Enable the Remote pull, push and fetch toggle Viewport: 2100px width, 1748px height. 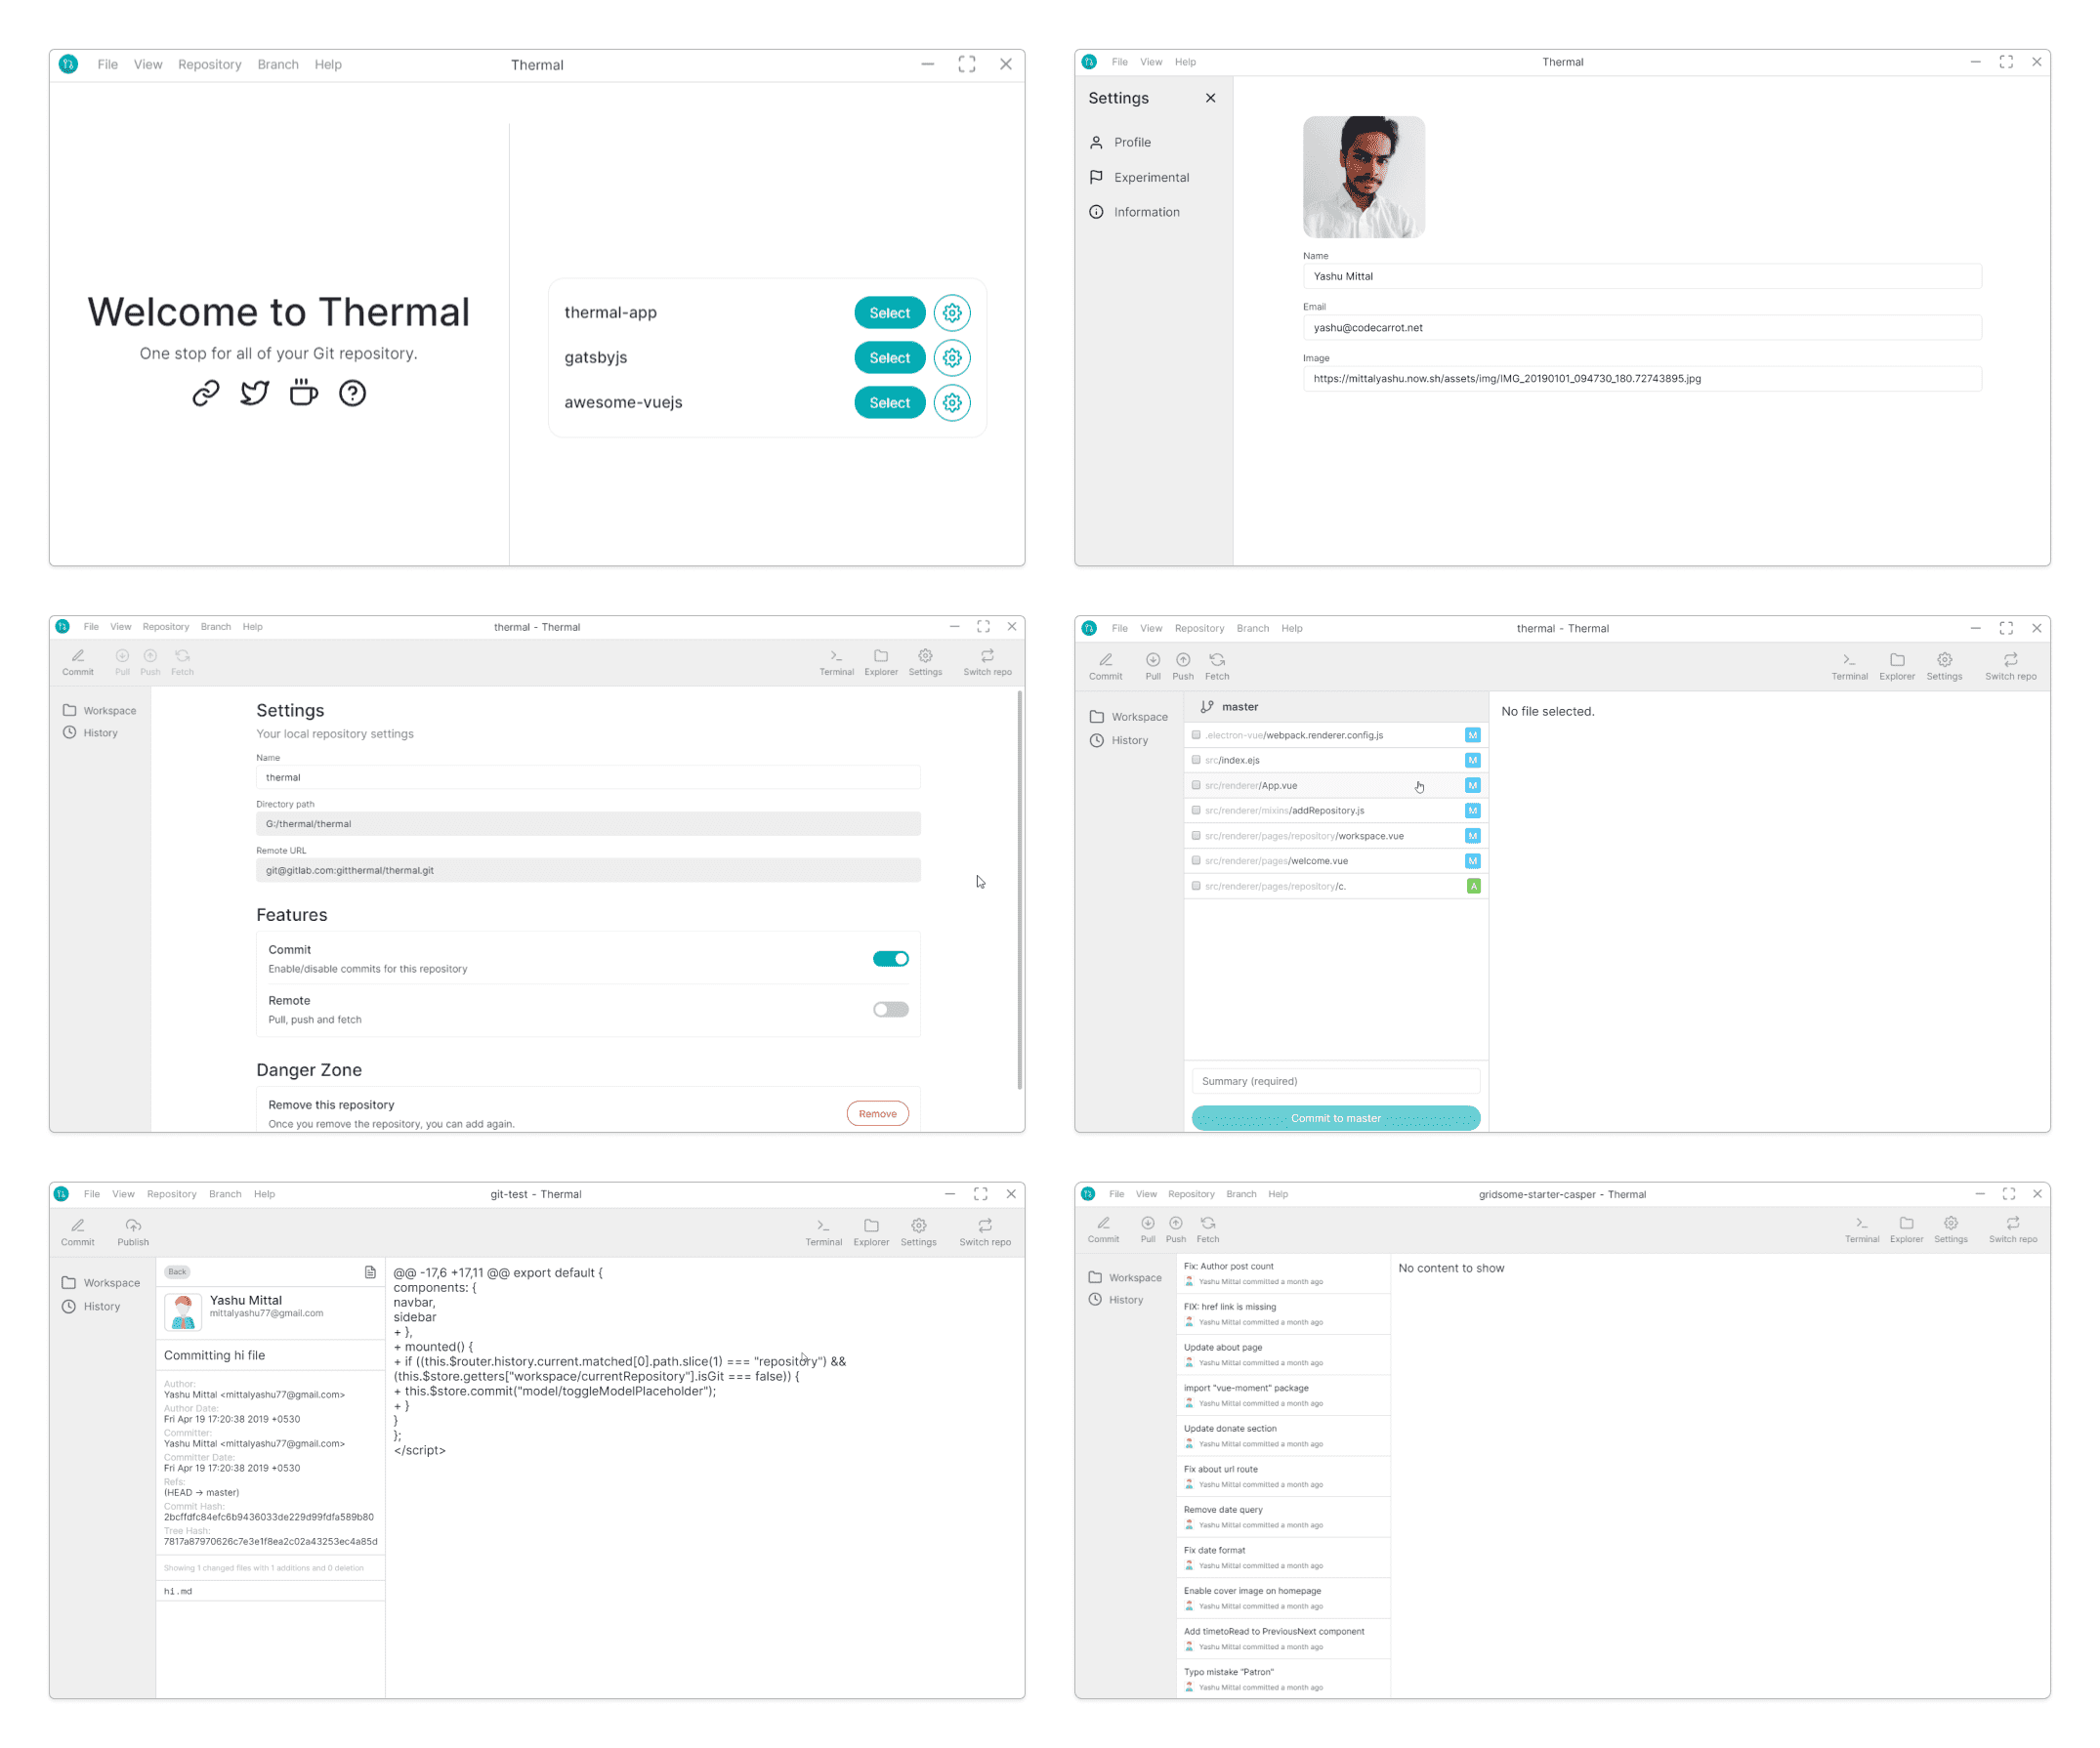(x=890, y=1010)
